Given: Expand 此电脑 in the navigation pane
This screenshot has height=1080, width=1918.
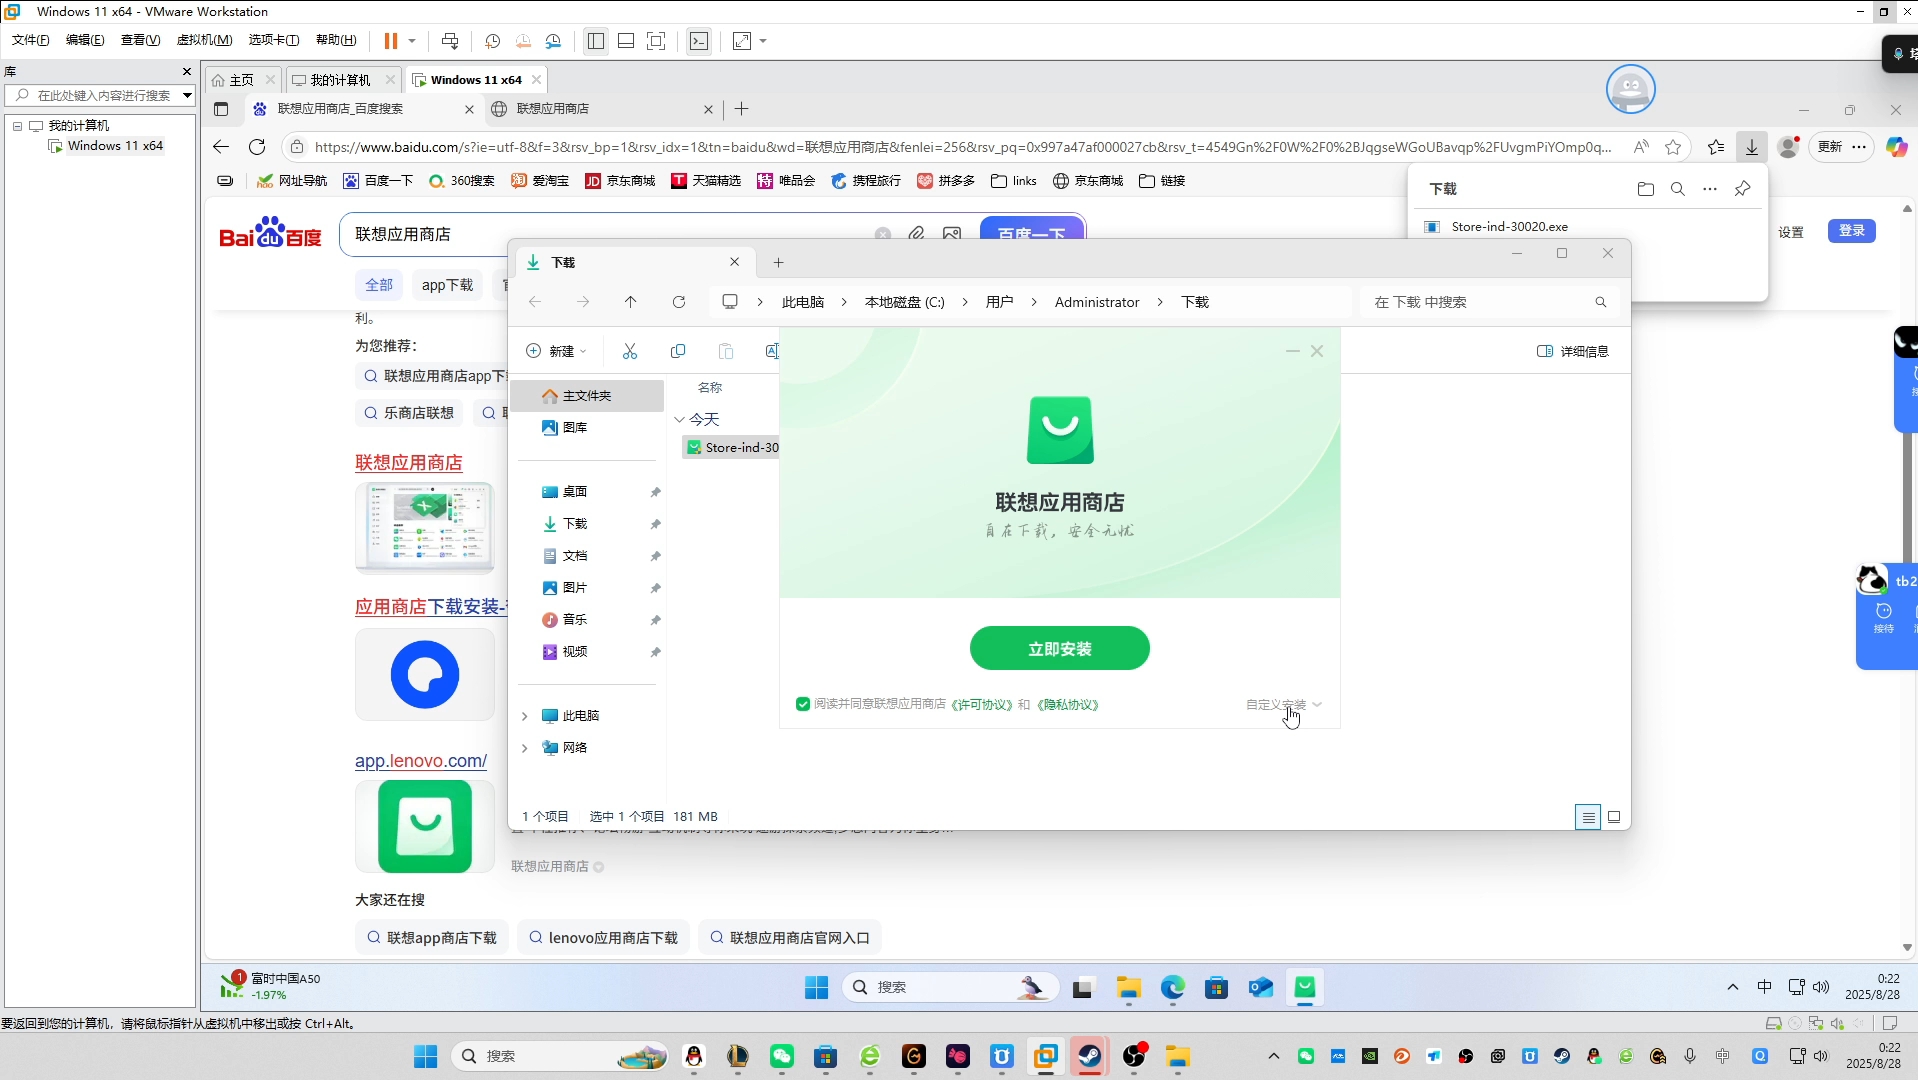Looking at the screenshot, I should 525,716.
